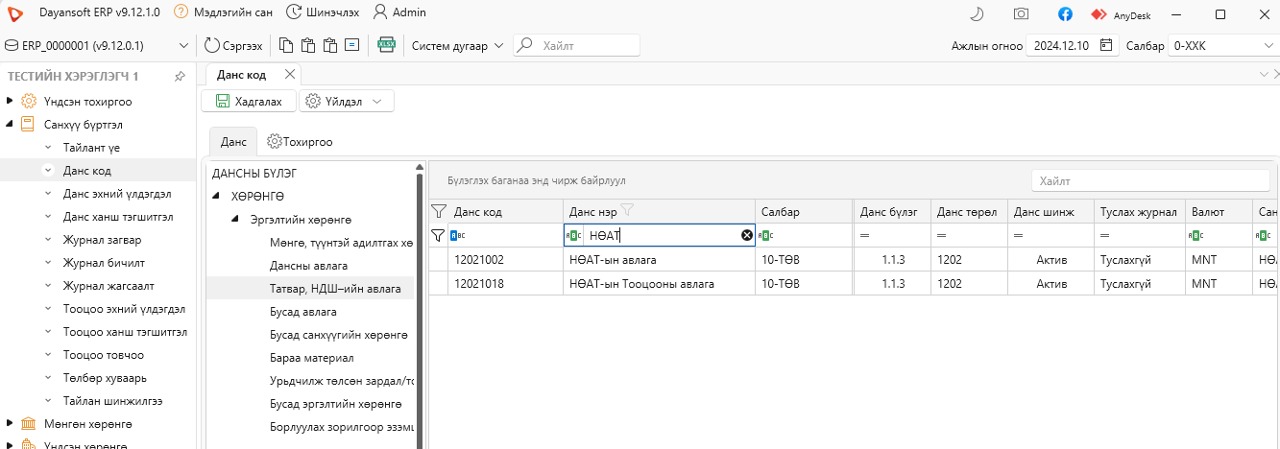1280x449 pixels.
Task: Close the Данс код tab
Action: (x=290, y=74)
